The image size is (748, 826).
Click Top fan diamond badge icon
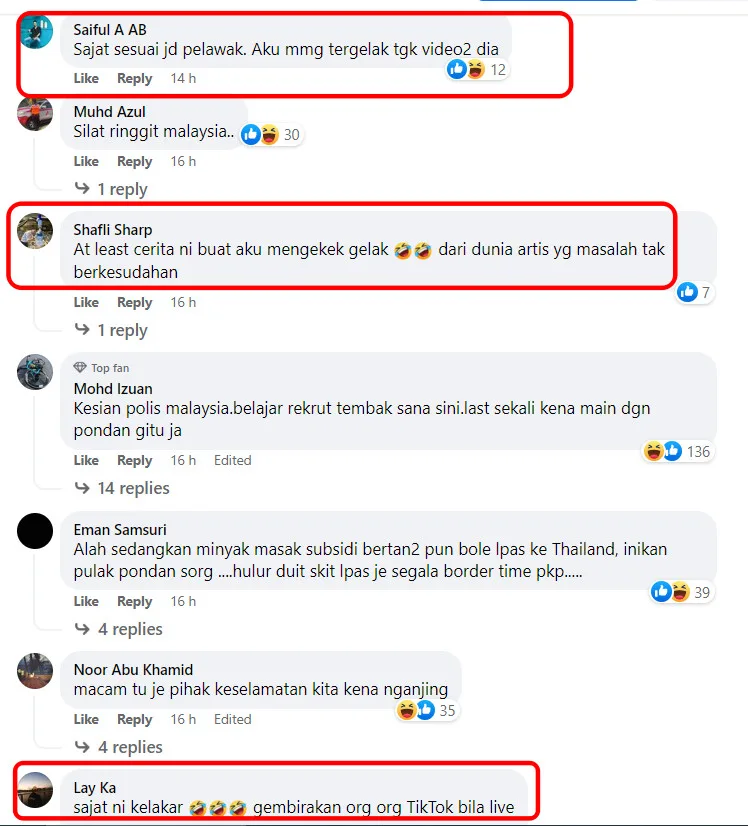coord(80,367)
